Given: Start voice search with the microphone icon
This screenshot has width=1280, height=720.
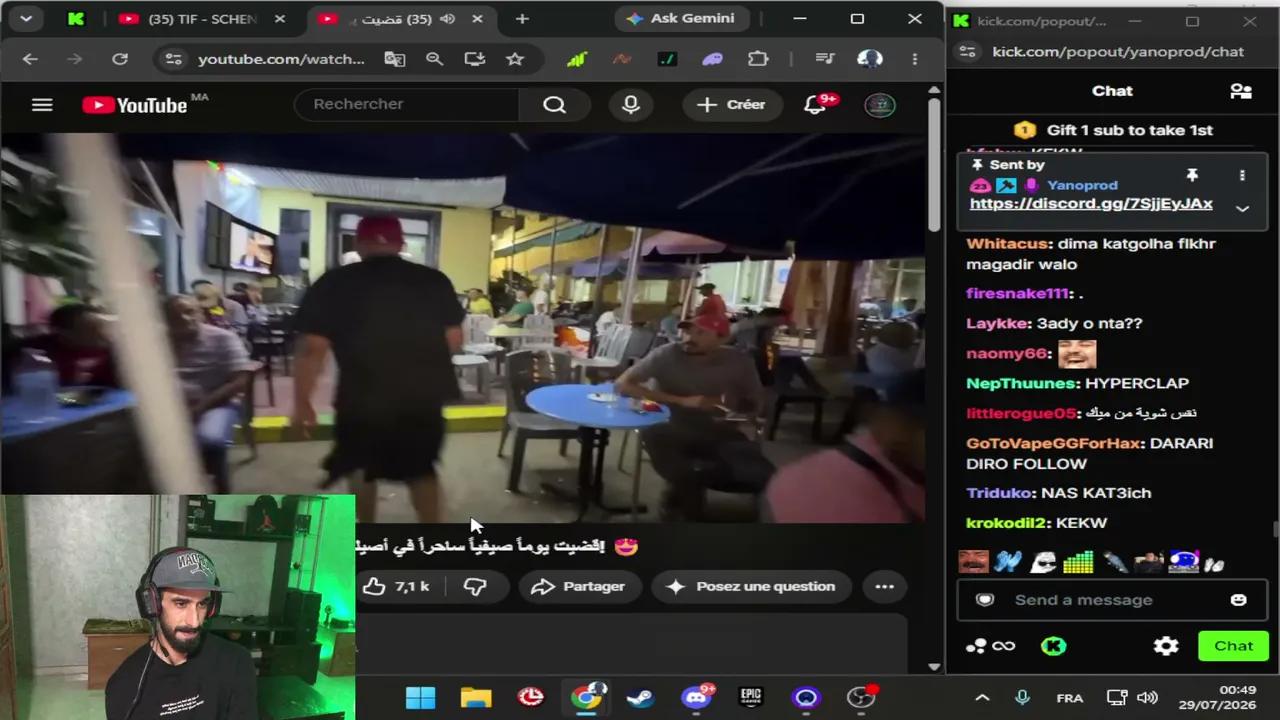Looking at the screenshot, I should pos(631,105).
